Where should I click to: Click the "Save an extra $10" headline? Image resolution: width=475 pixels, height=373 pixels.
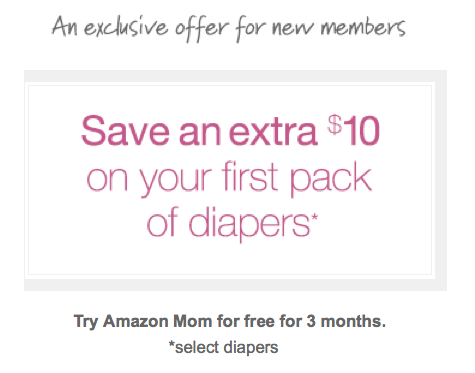pyautogui.click(x=230, y=131)
